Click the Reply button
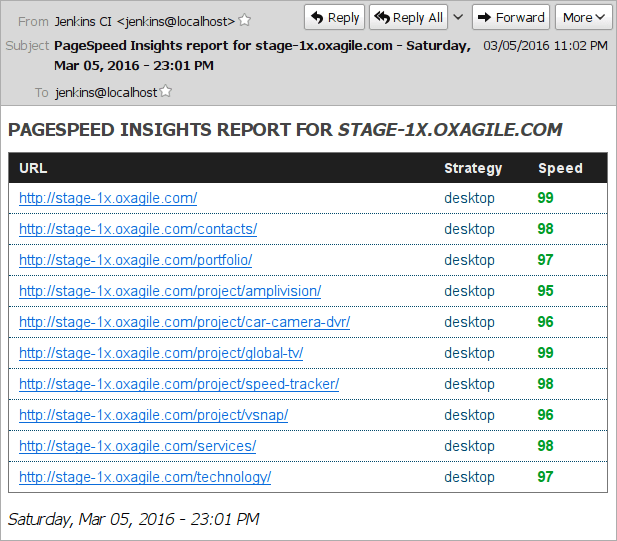The width and height of the screenshot is (617, 541). [334, 17]
